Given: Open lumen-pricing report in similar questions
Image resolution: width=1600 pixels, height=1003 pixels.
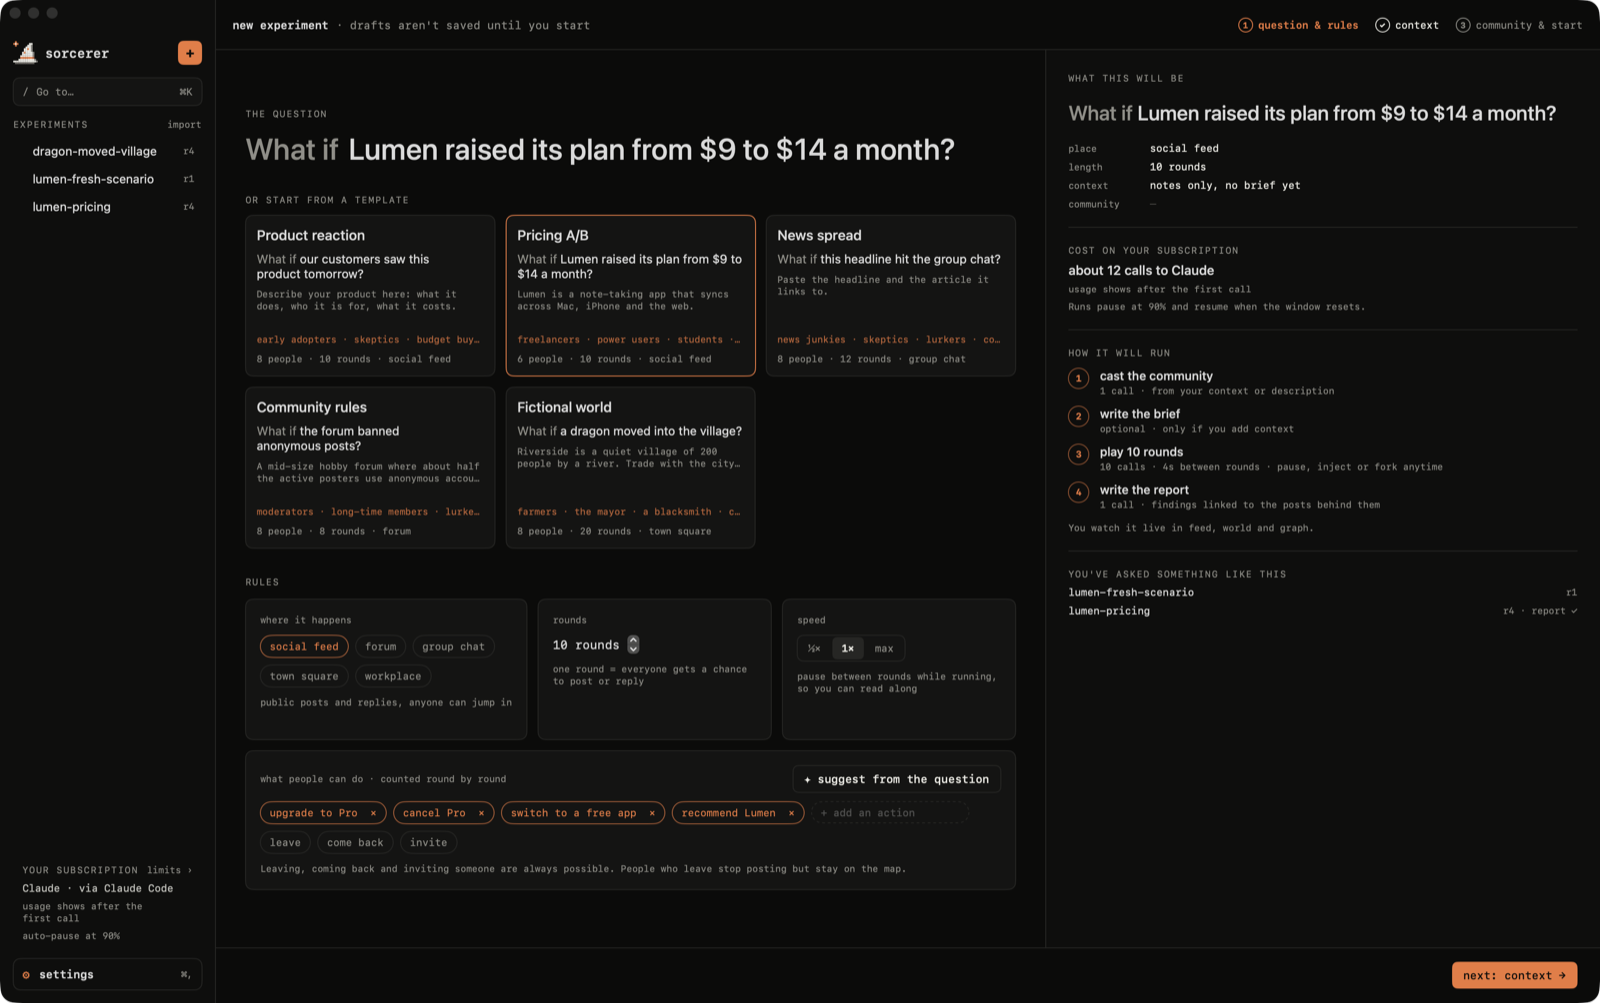Looking at the screenshot, I should (1322, 611).
